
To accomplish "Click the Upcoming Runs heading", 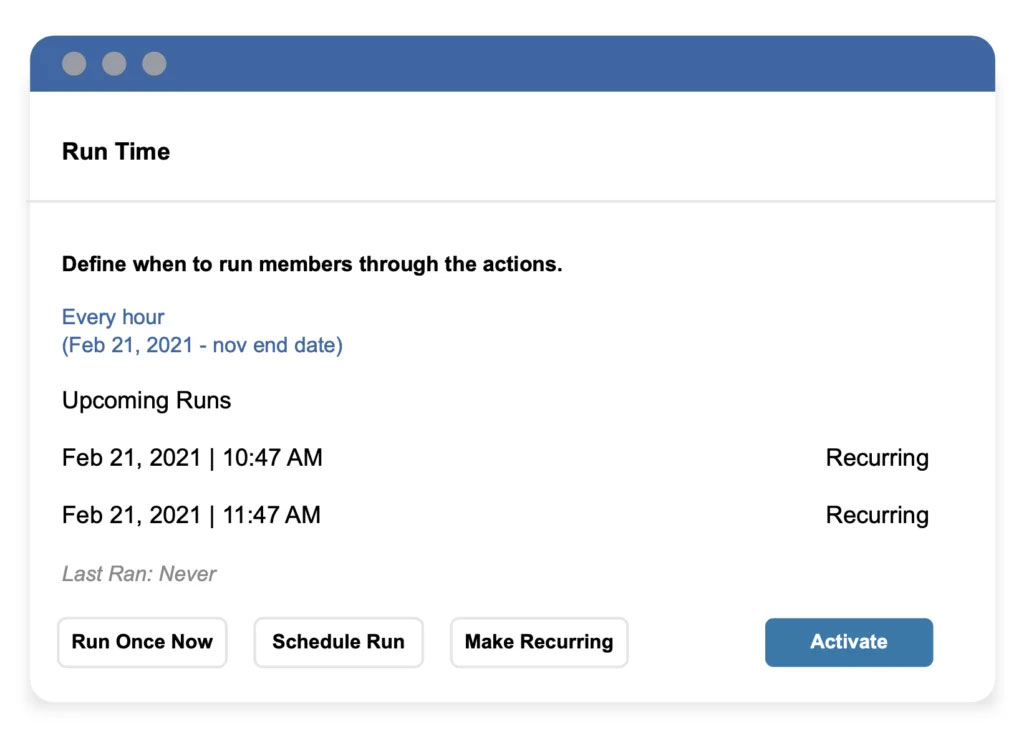I will 146,401.
